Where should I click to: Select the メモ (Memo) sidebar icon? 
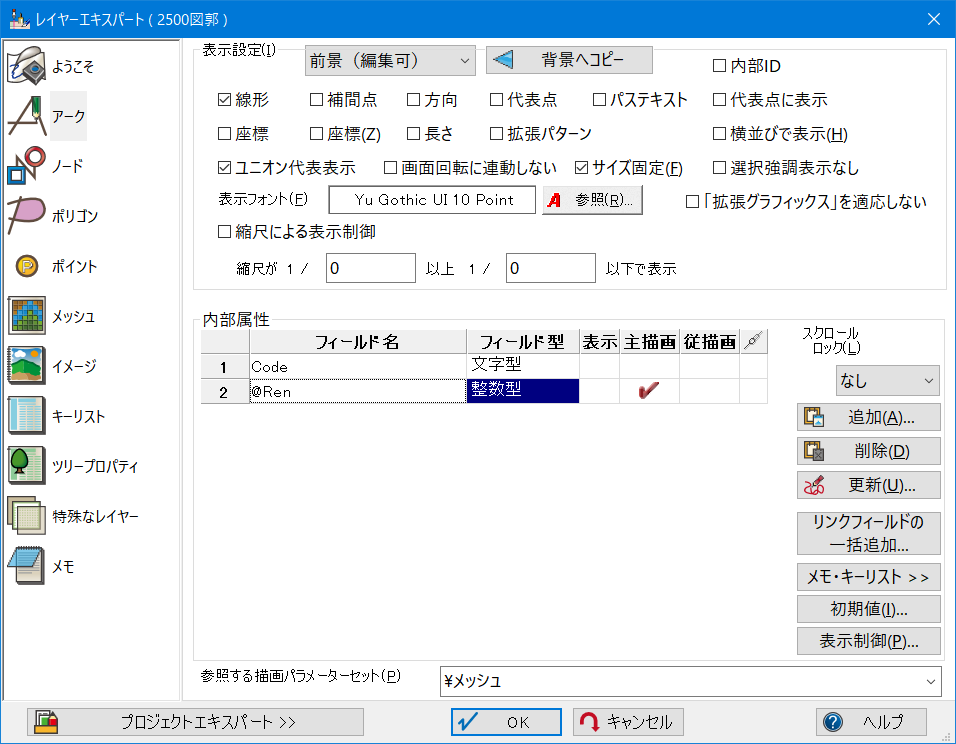26,566
